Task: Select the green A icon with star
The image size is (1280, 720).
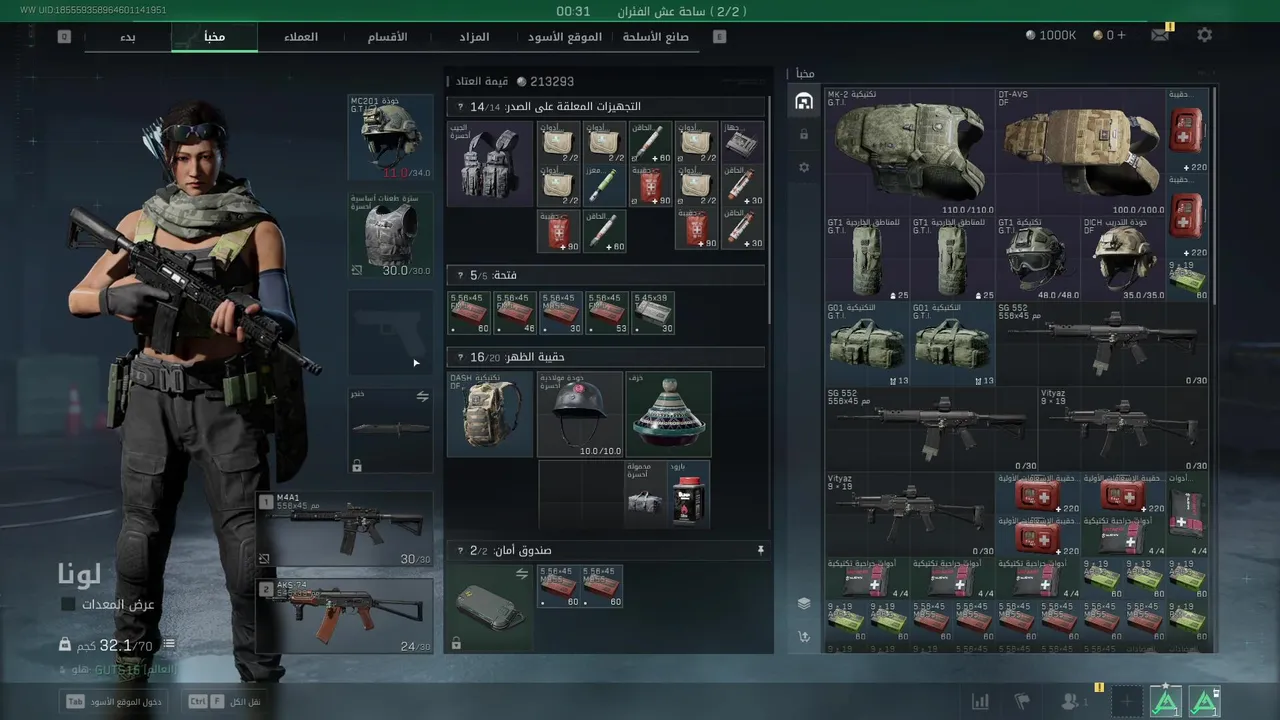Action: click(1165, 702)
